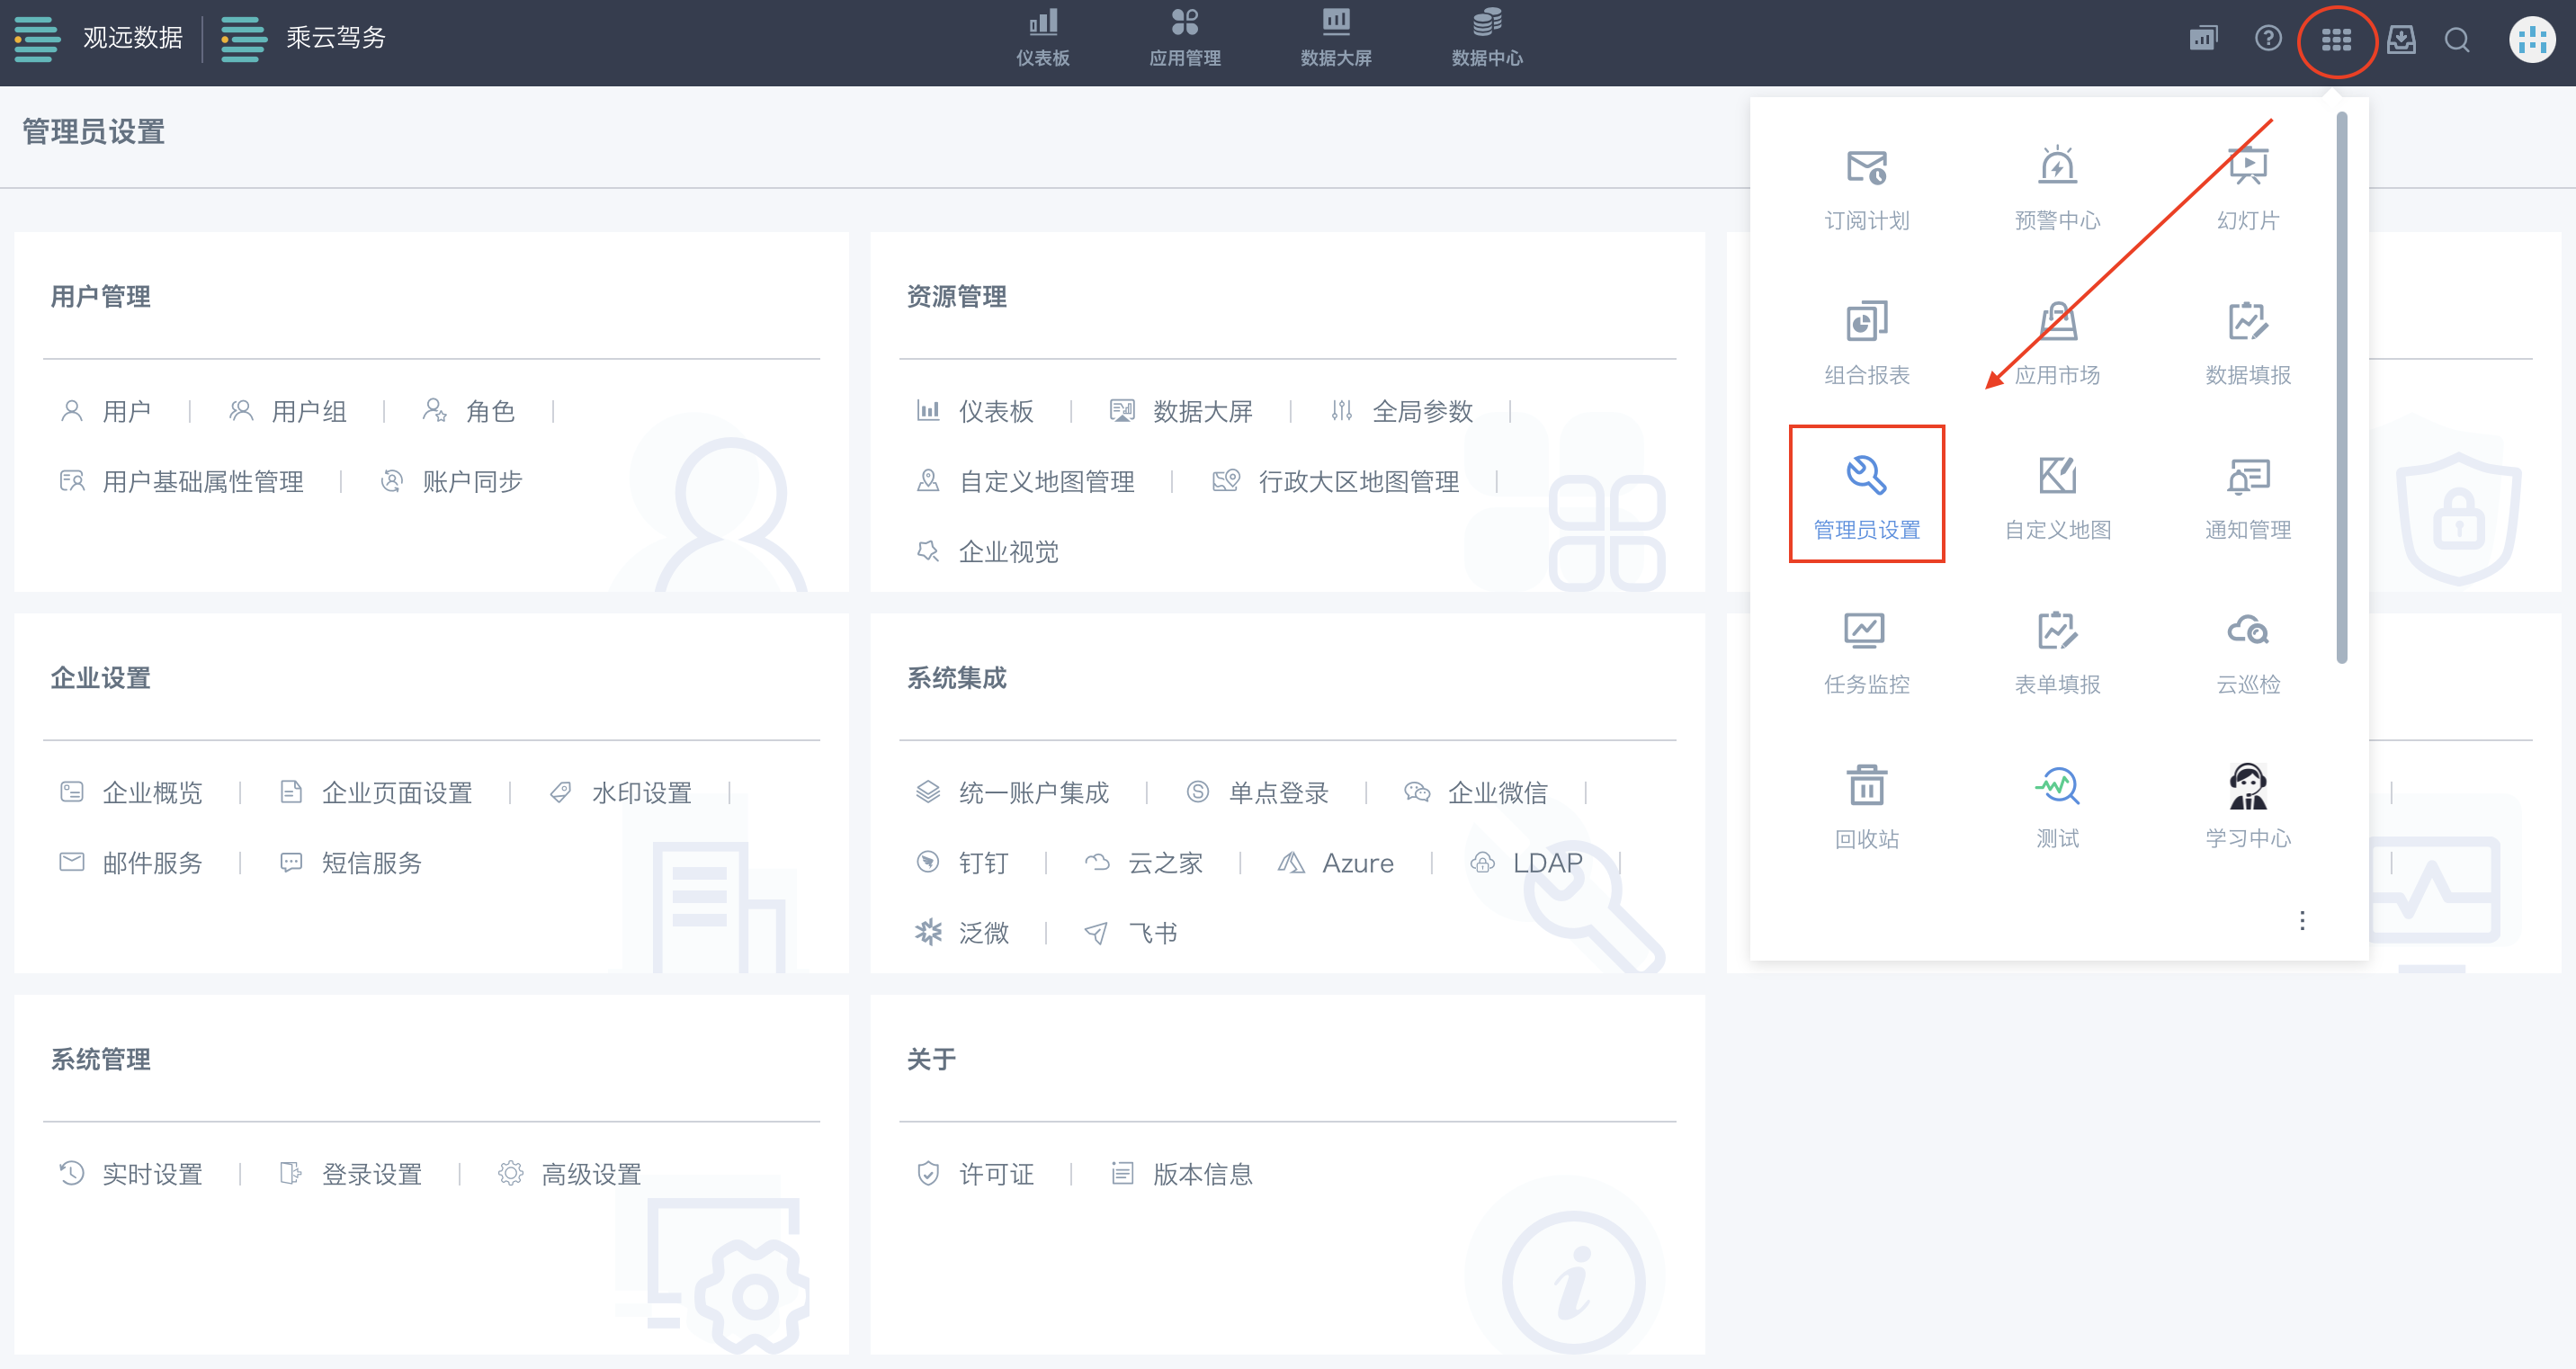Open 仪表板 under 资源管理
This screenshot has height=1369, width=2576.
[975, 411]
